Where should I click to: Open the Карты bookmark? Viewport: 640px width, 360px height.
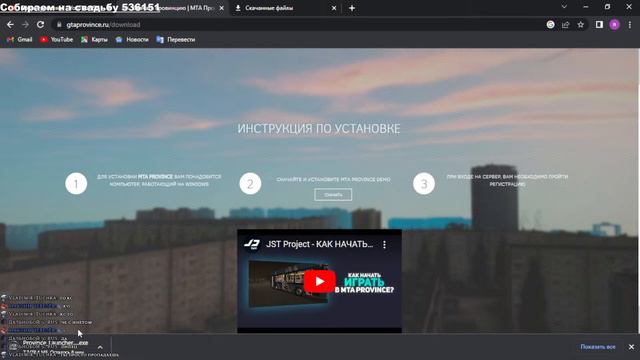(94, 40)
